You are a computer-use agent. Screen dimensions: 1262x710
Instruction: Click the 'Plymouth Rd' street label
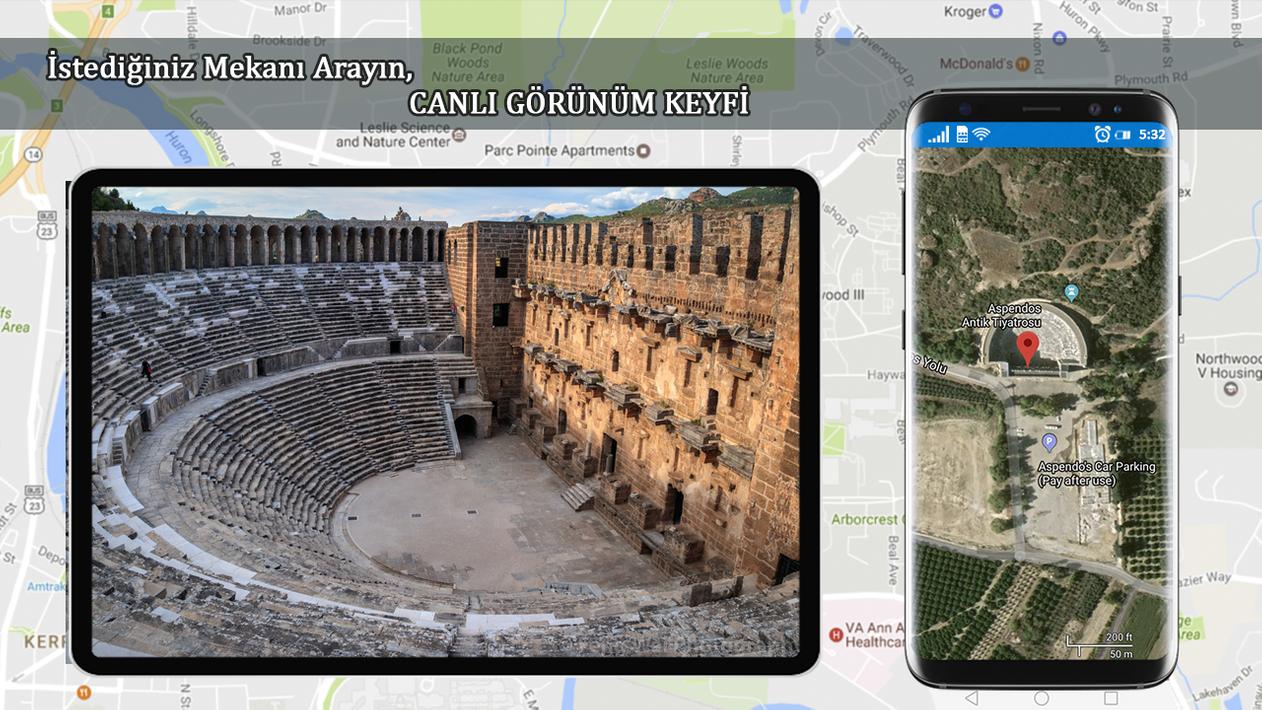1151,78
